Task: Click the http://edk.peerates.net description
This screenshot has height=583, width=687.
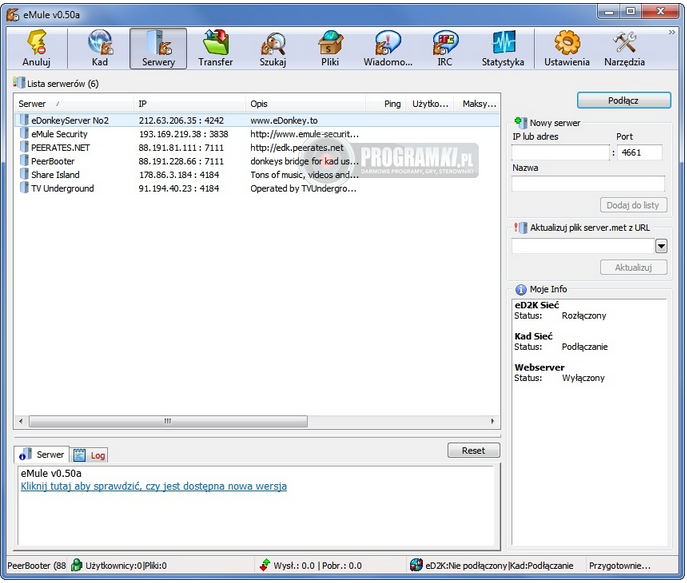Action: point(297,148)
